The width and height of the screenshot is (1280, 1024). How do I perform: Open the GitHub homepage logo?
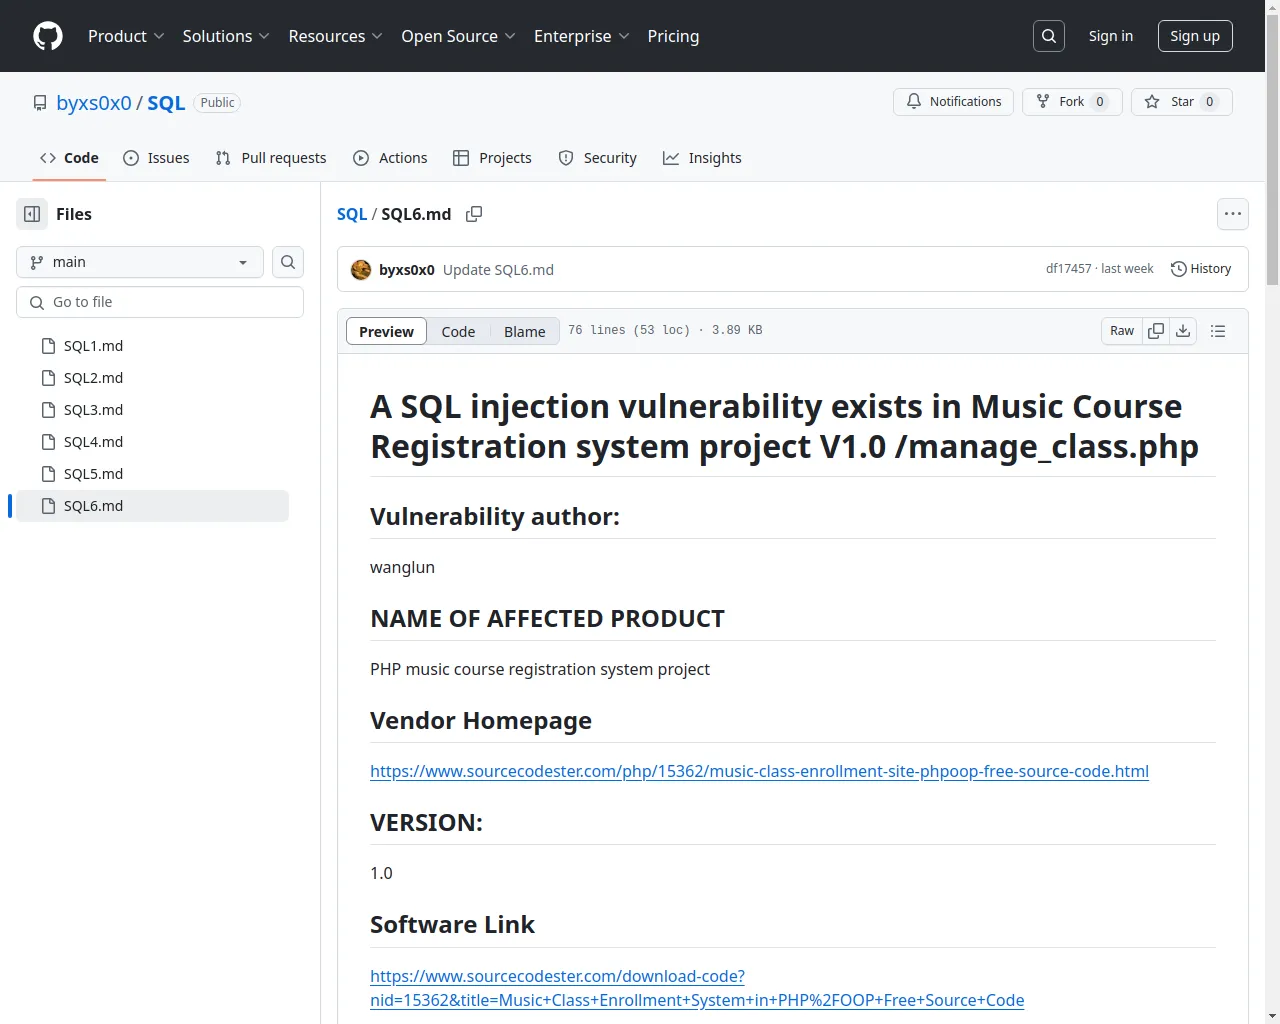[x=48, y=36]
